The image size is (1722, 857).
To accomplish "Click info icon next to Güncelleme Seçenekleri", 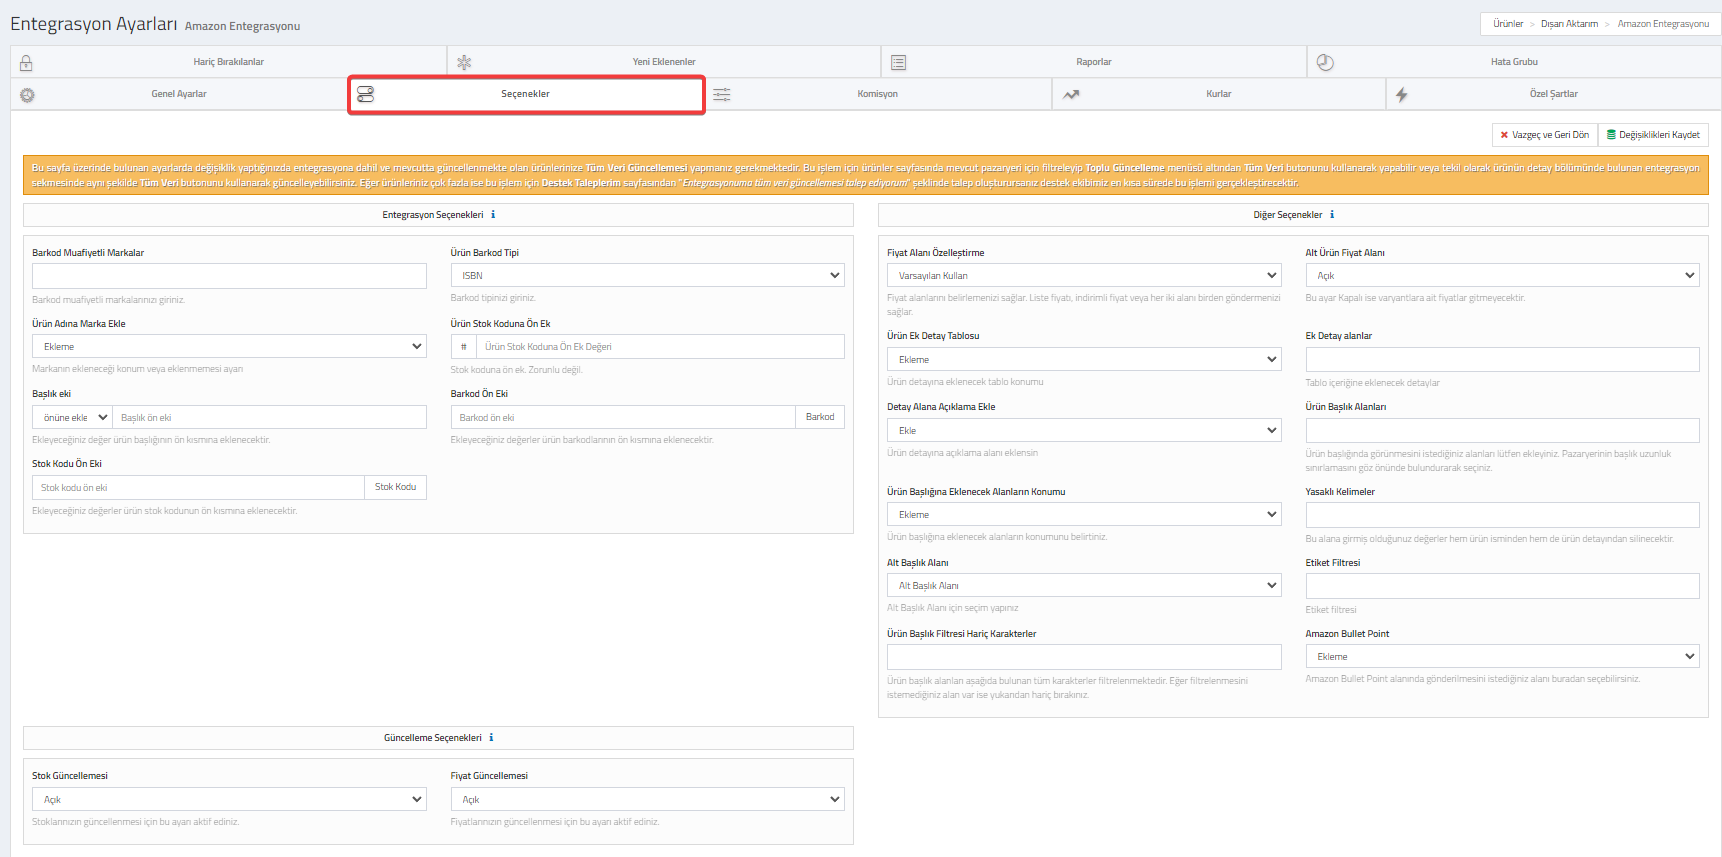I will (491, 738).
